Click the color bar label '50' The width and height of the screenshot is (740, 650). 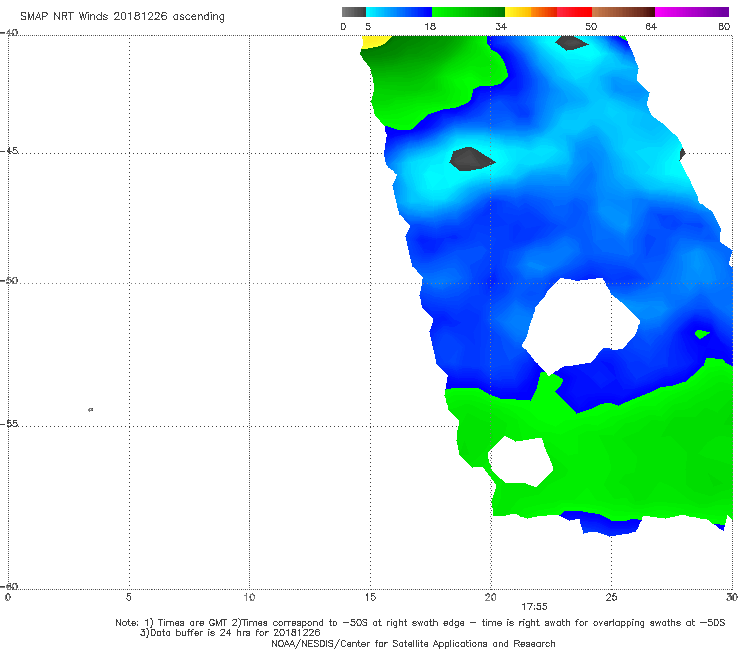pos(591,27)
